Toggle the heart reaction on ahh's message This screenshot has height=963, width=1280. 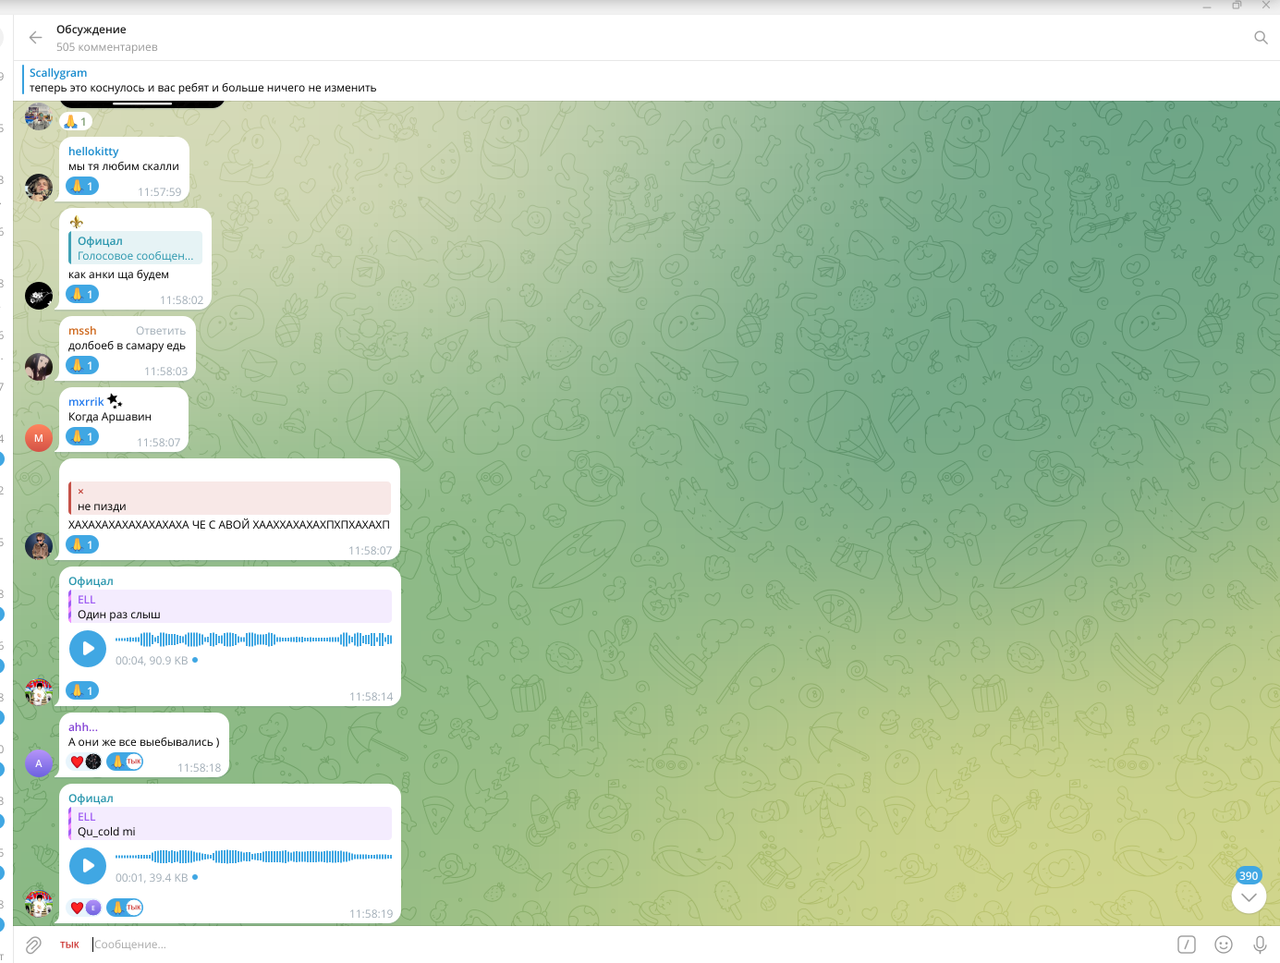84,762
